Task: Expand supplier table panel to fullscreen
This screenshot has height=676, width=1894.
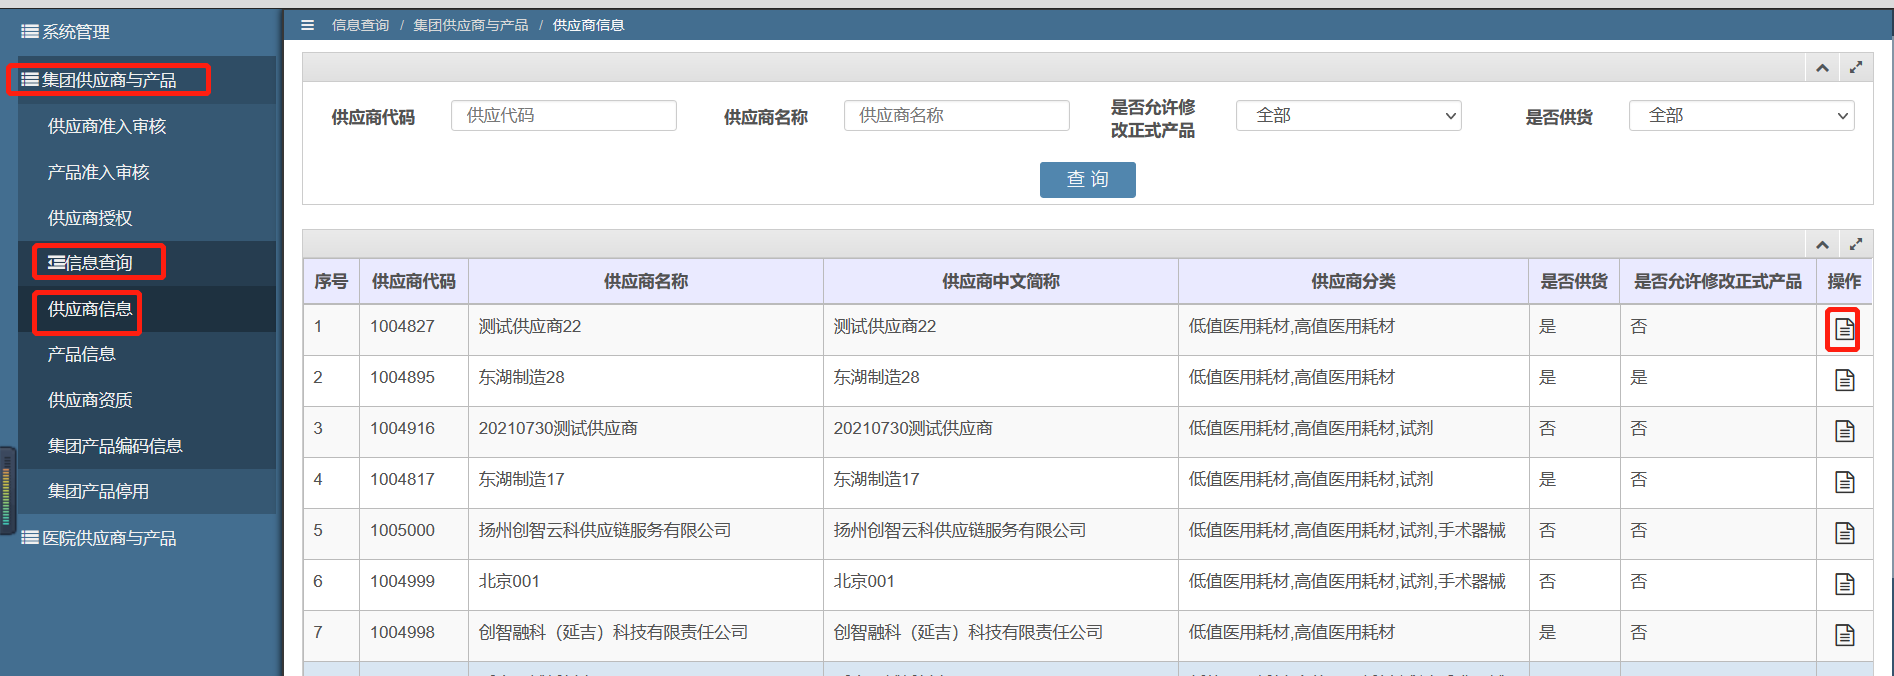Action: pos(1856,244)
